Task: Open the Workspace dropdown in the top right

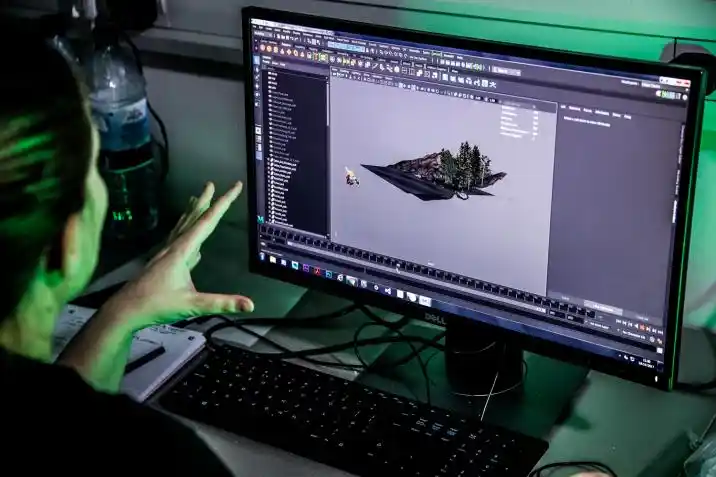Action: point(652,85)
